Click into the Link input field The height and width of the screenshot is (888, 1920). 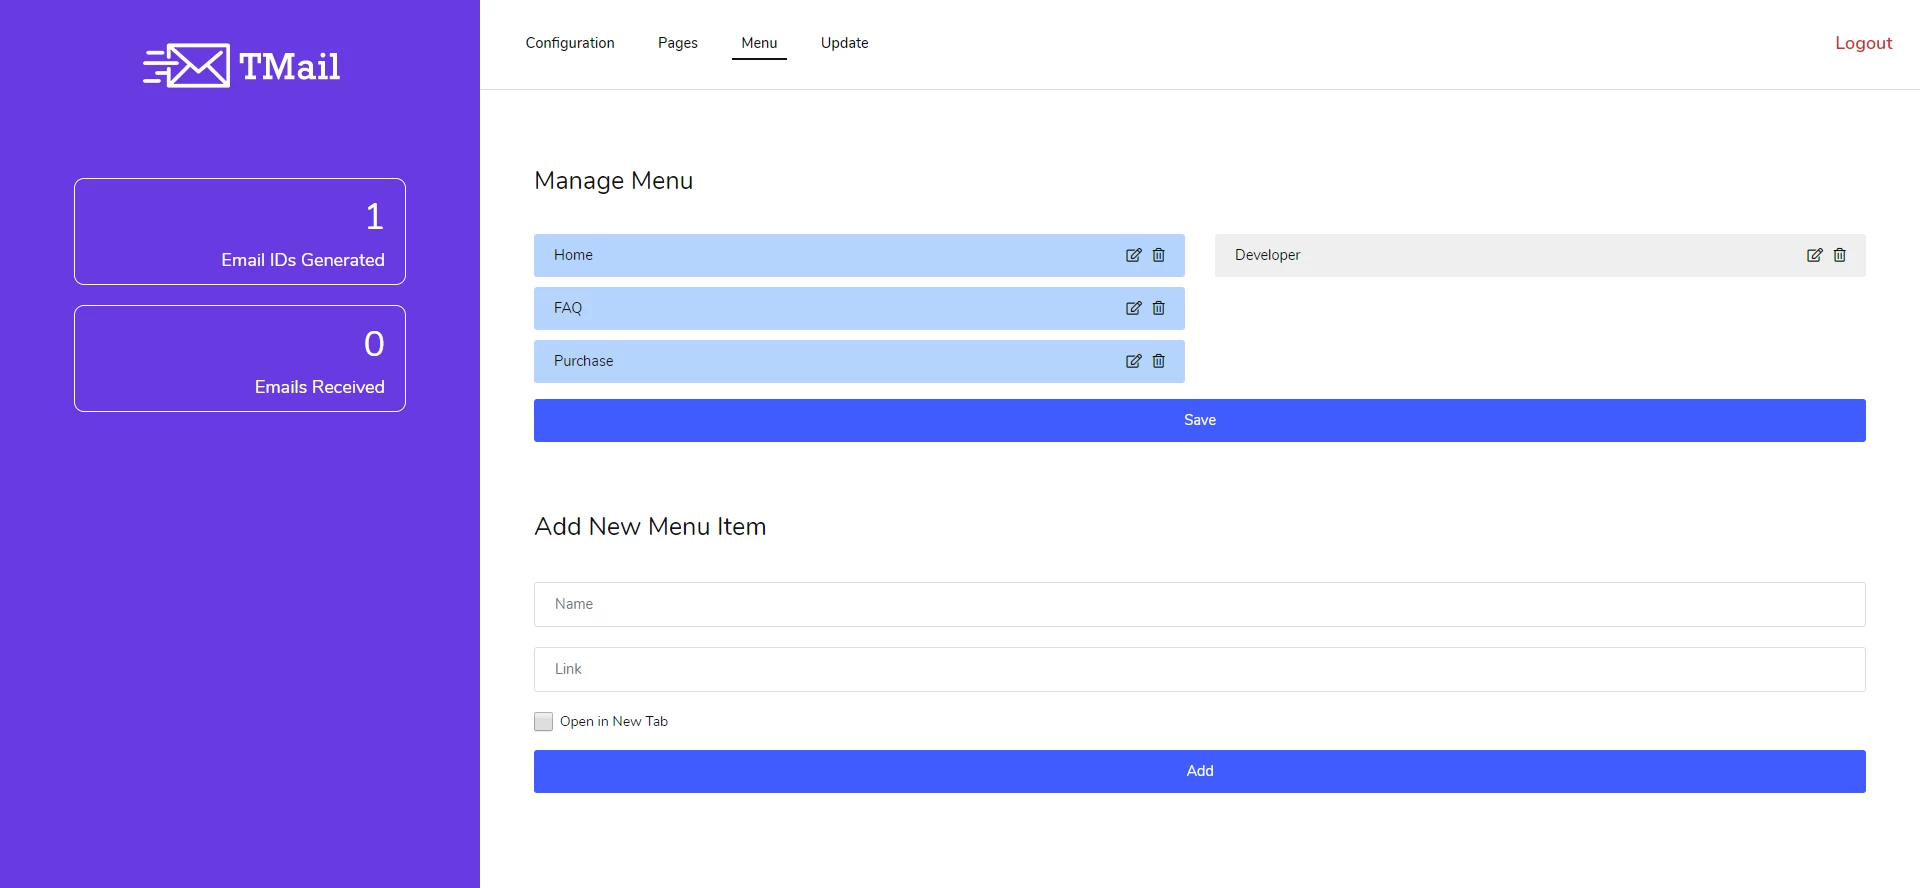tap(1199, 669)
